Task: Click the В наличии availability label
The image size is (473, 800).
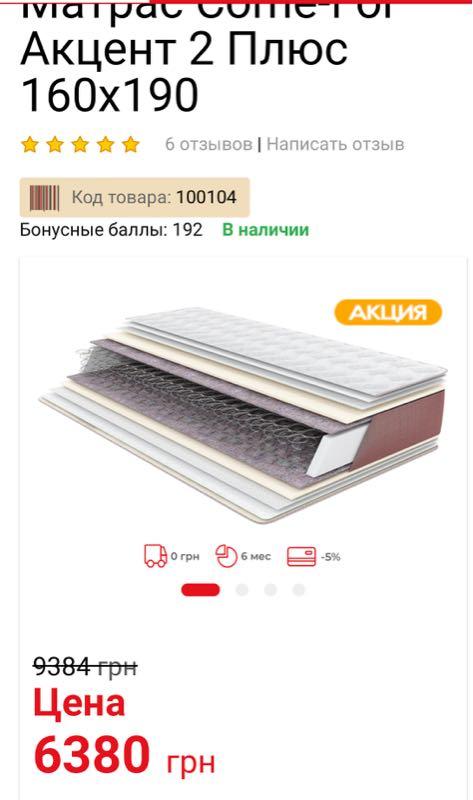Action: pos(265,230)
